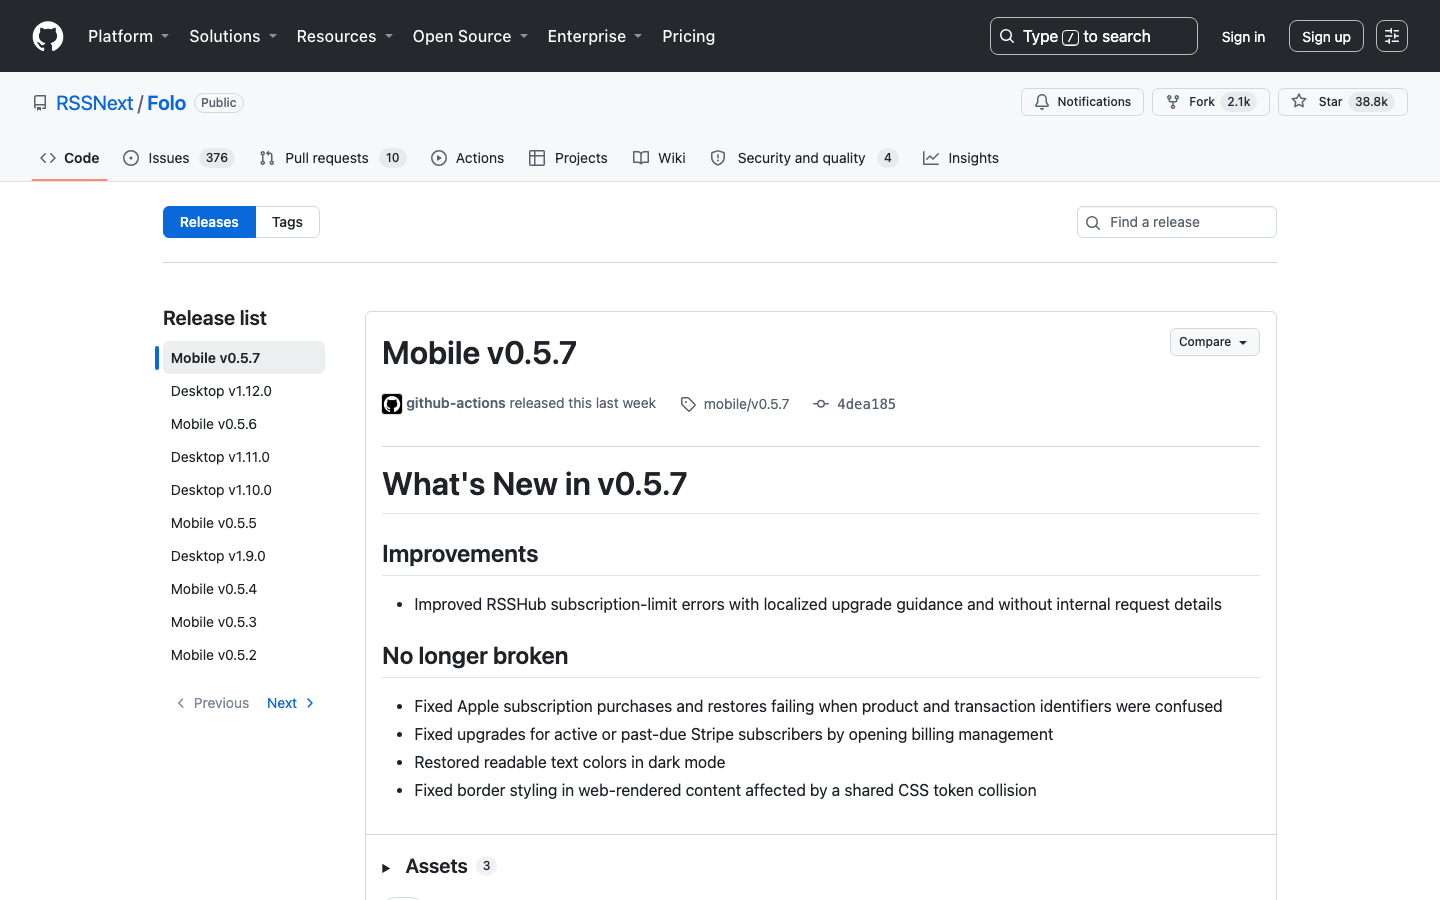Click the Notifications bell button
Image resolution: width=1440 pixels, height=900 pixels.
coord(1082,102)
